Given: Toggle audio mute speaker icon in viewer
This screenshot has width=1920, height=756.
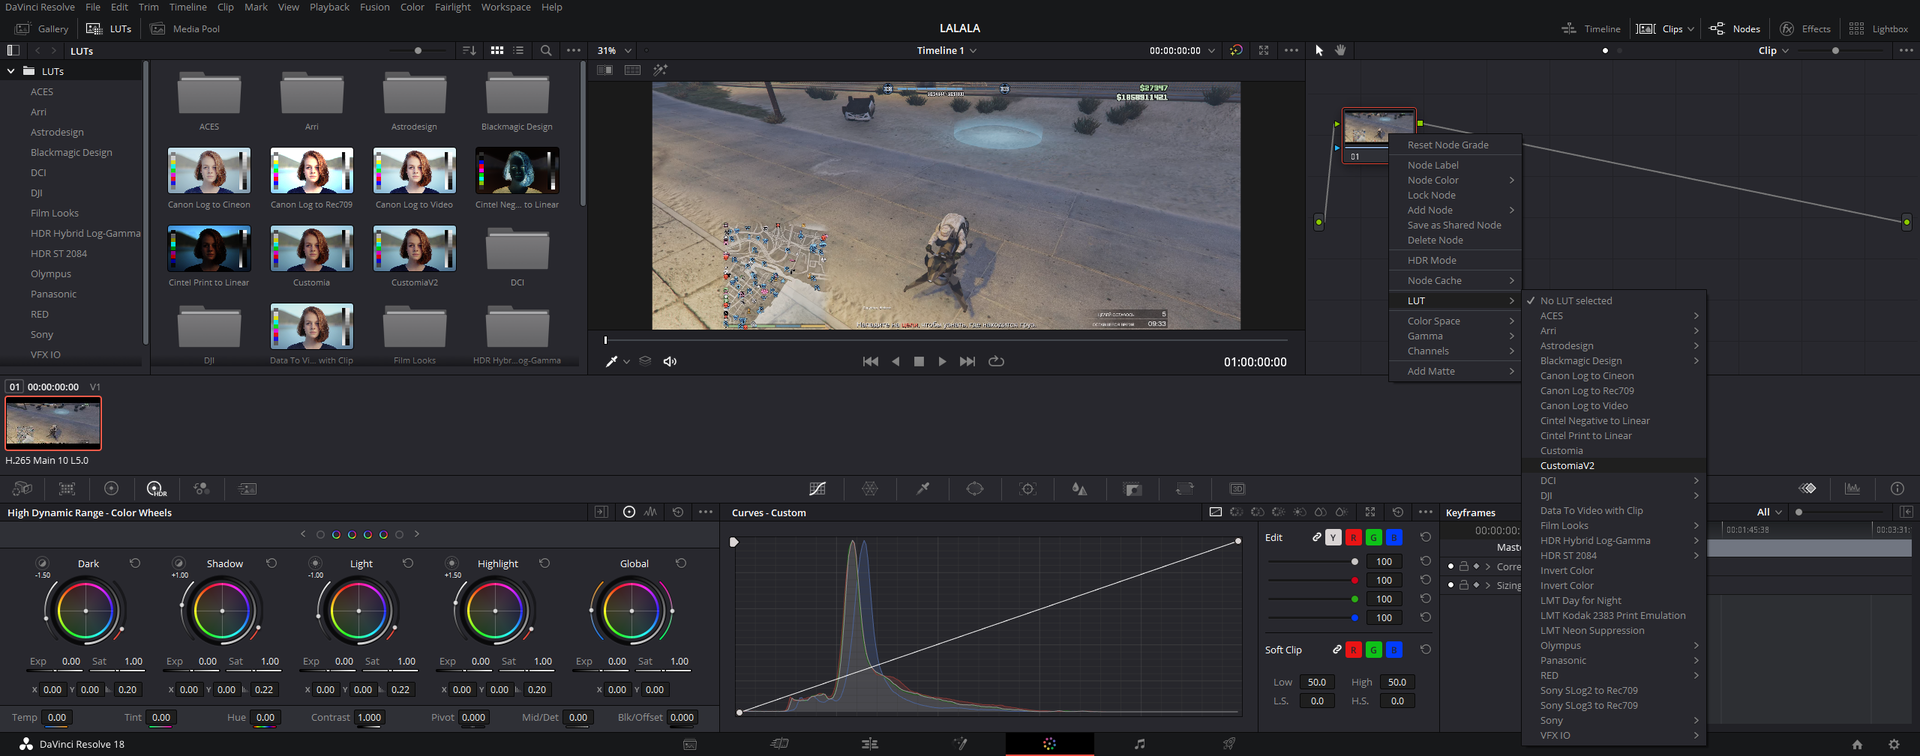Looking at the screenshot, I should point(670,362).
